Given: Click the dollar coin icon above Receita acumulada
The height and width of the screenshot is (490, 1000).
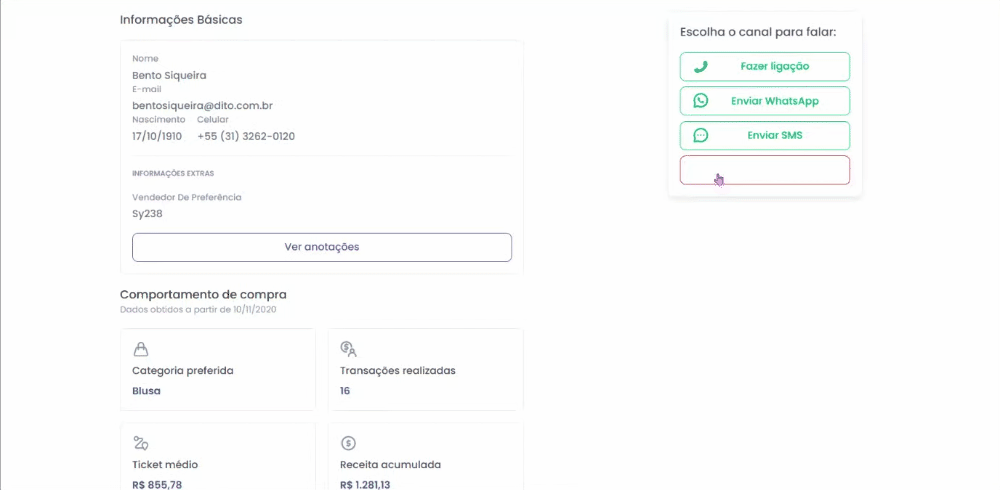Looking at the screenshot, I should [x=348, y=443].
